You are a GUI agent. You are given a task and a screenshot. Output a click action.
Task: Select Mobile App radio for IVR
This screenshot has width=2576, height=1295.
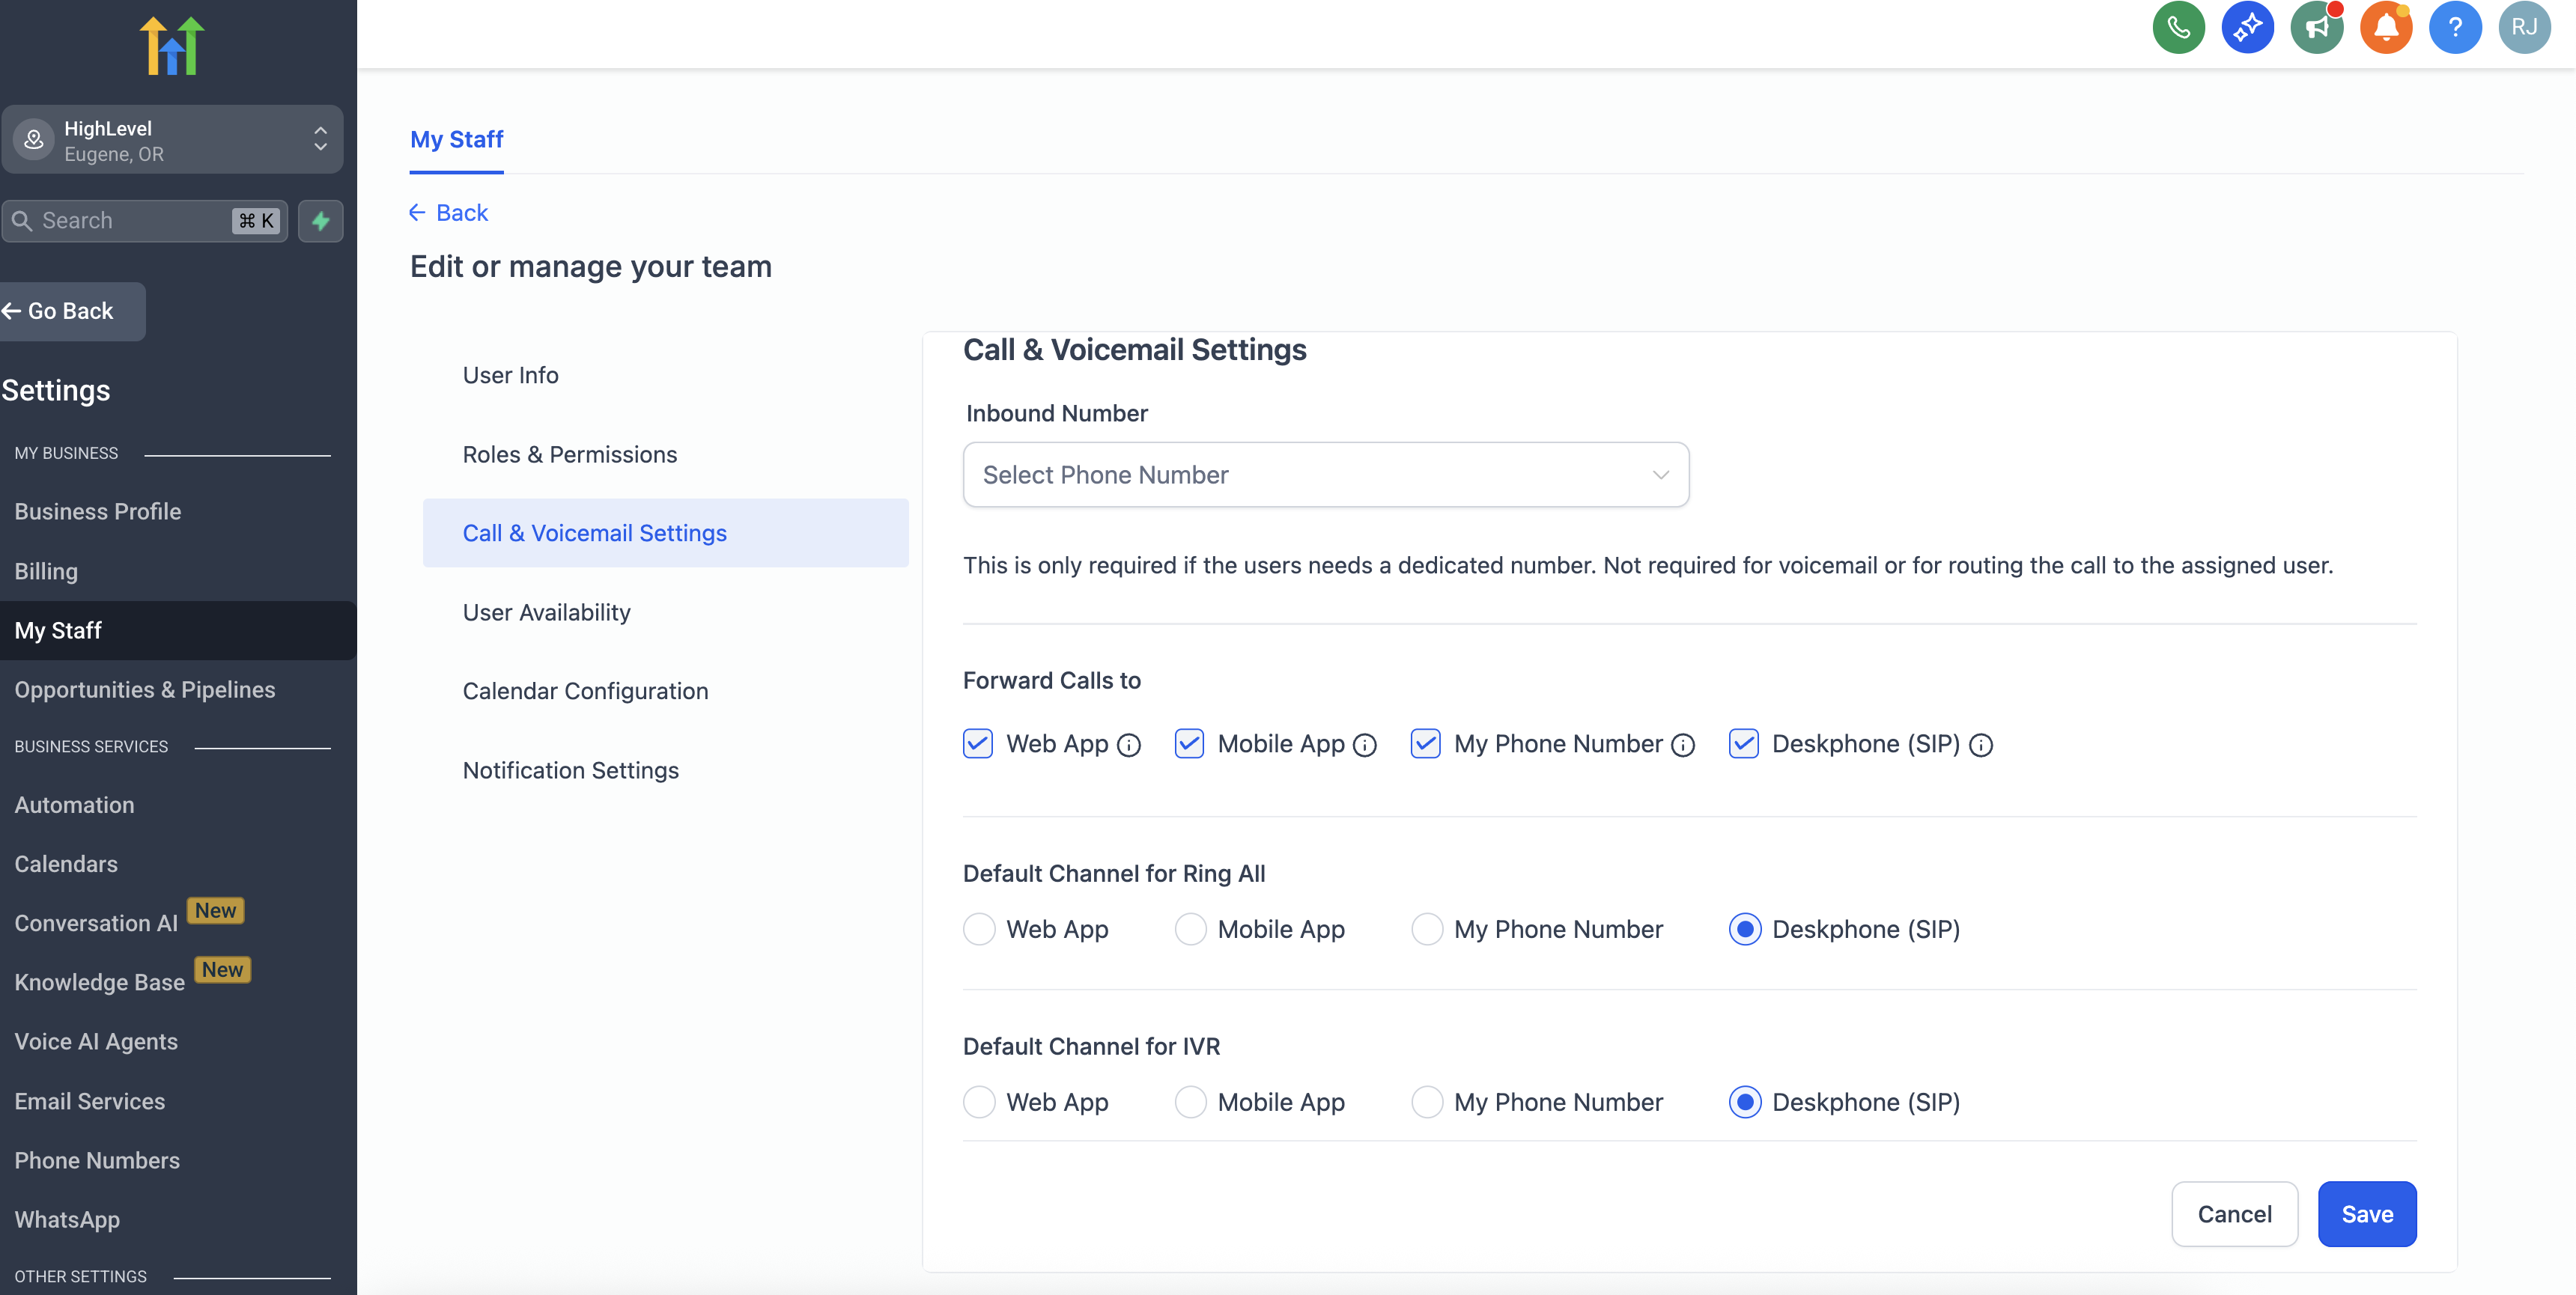tap(1190, 1102)
